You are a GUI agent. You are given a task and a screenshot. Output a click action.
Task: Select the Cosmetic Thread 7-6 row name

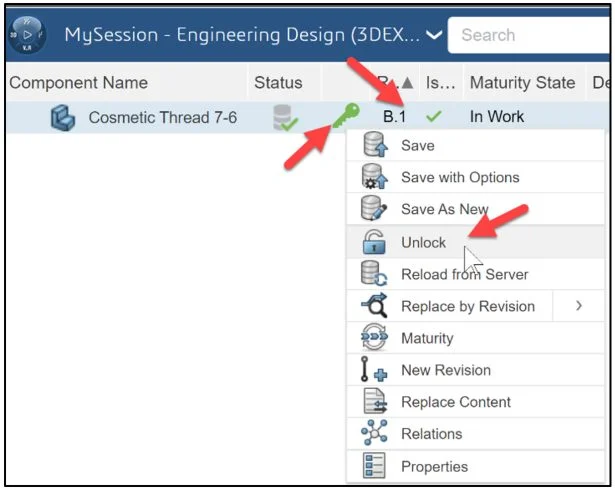[162, 117]
